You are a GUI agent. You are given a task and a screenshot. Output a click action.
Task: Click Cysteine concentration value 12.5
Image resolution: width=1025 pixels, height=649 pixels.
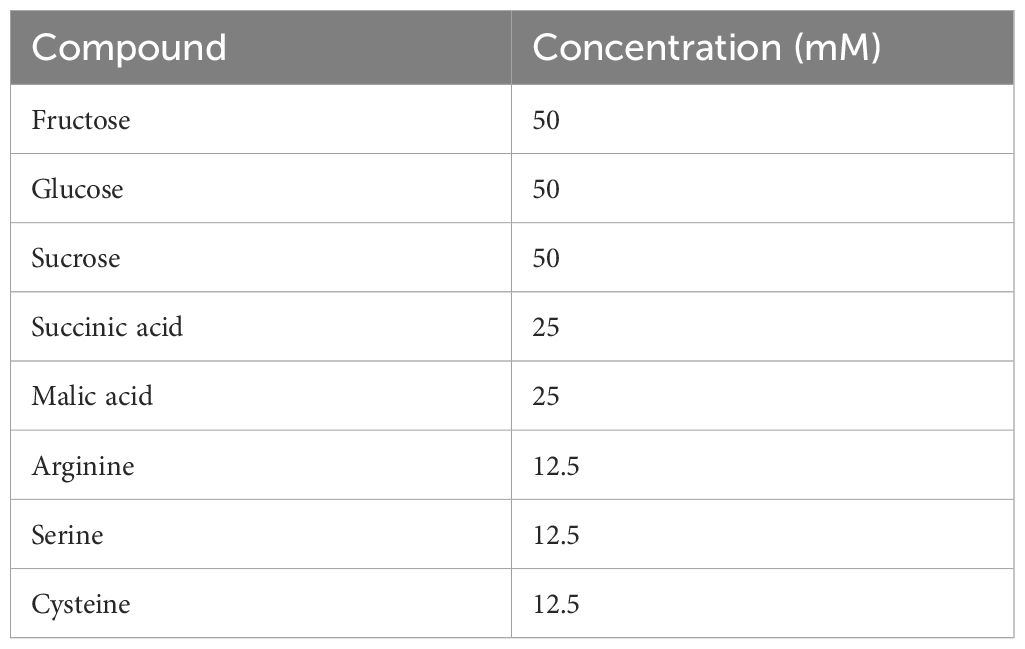pyautogui.click(x=556, y=604)
